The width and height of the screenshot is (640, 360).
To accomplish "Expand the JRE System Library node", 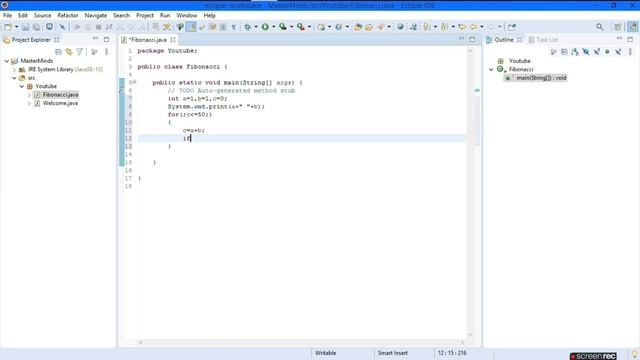I will click(x=14, y=69).
